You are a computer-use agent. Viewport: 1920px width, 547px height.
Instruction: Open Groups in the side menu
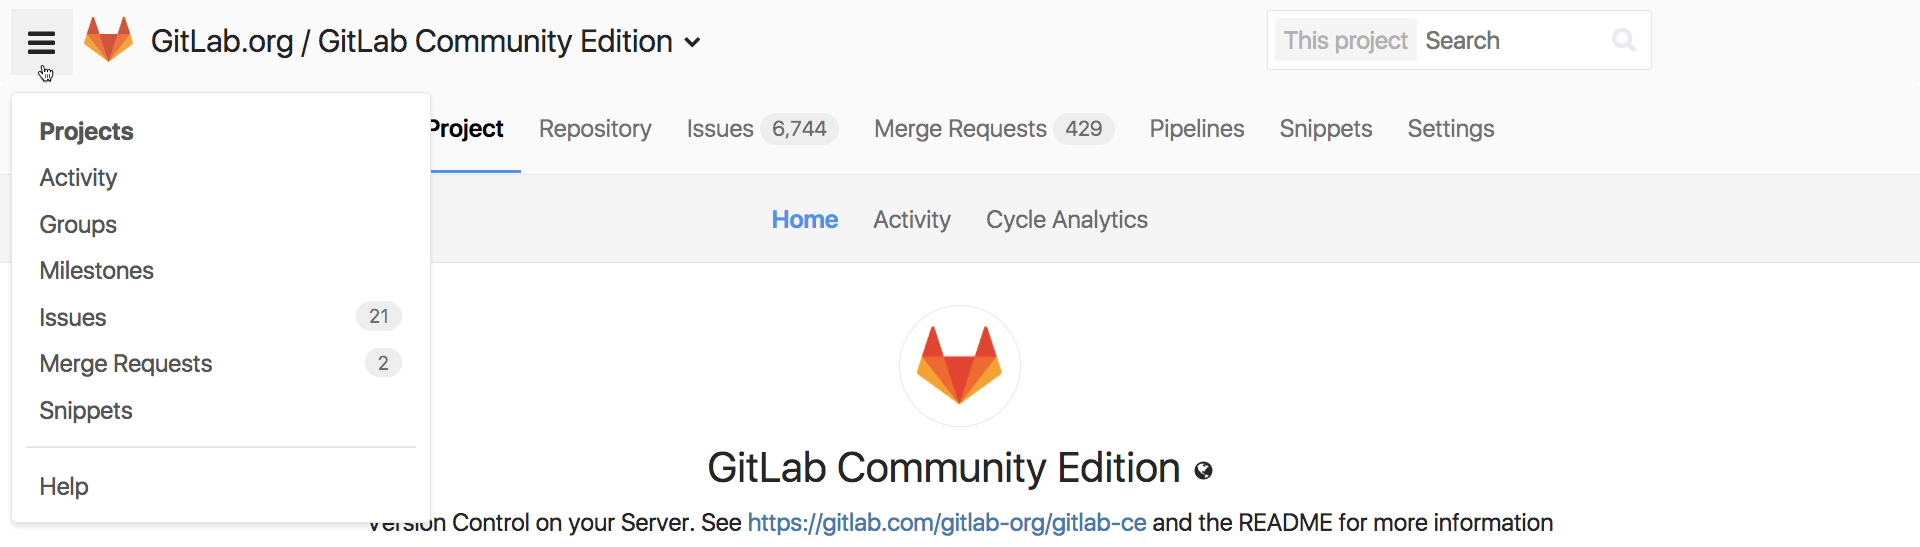click(x=78, y=225)
